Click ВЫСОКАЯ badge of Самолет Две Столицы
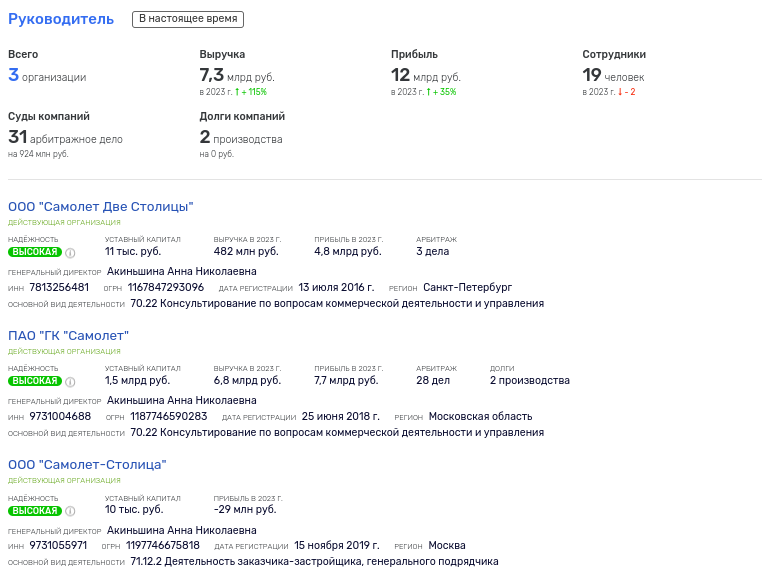Image resolution: width=763 pixels, height=575 pixels. 35,252
